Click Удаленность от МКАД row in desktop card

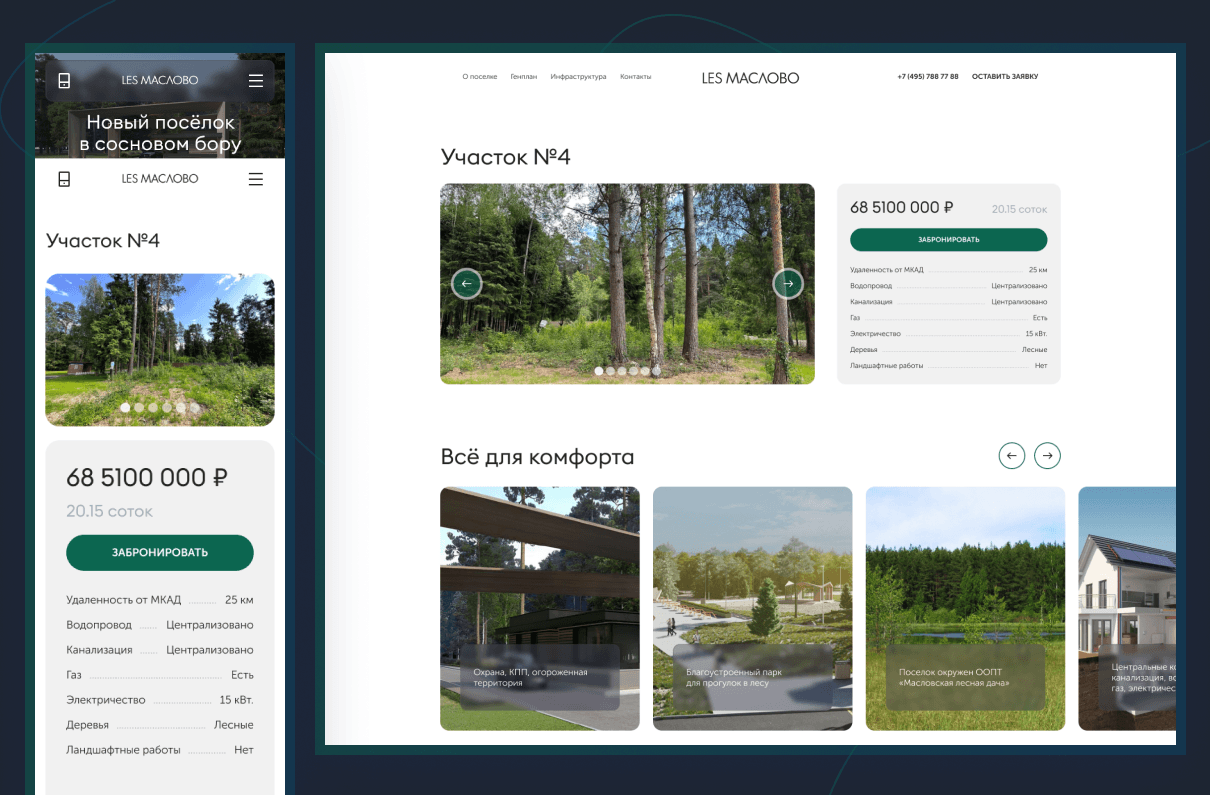[x=949, y=270]
